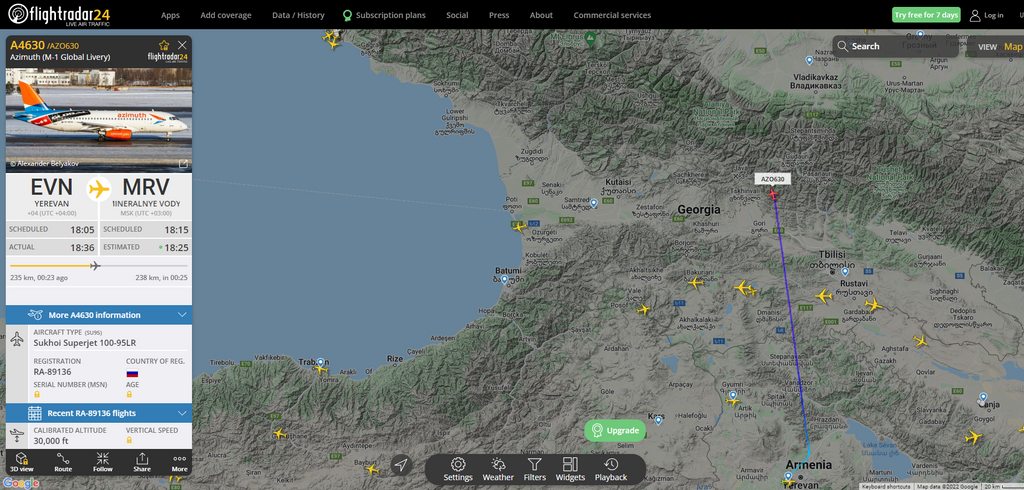1024x490 pixels.
Task: Click calibrated altitude 30,000 ft
Action: point(51,440)
